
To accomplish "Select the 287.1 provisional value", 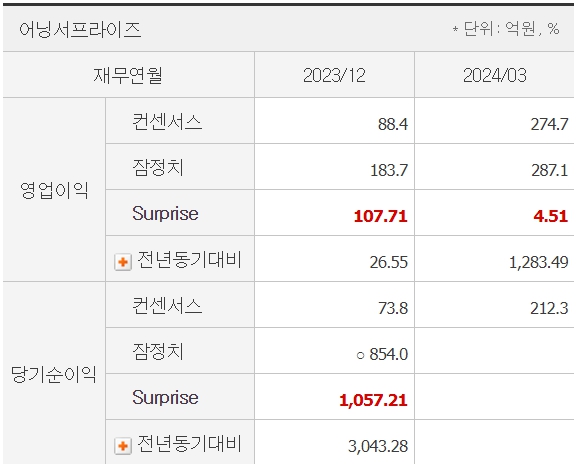I will 550,170.
